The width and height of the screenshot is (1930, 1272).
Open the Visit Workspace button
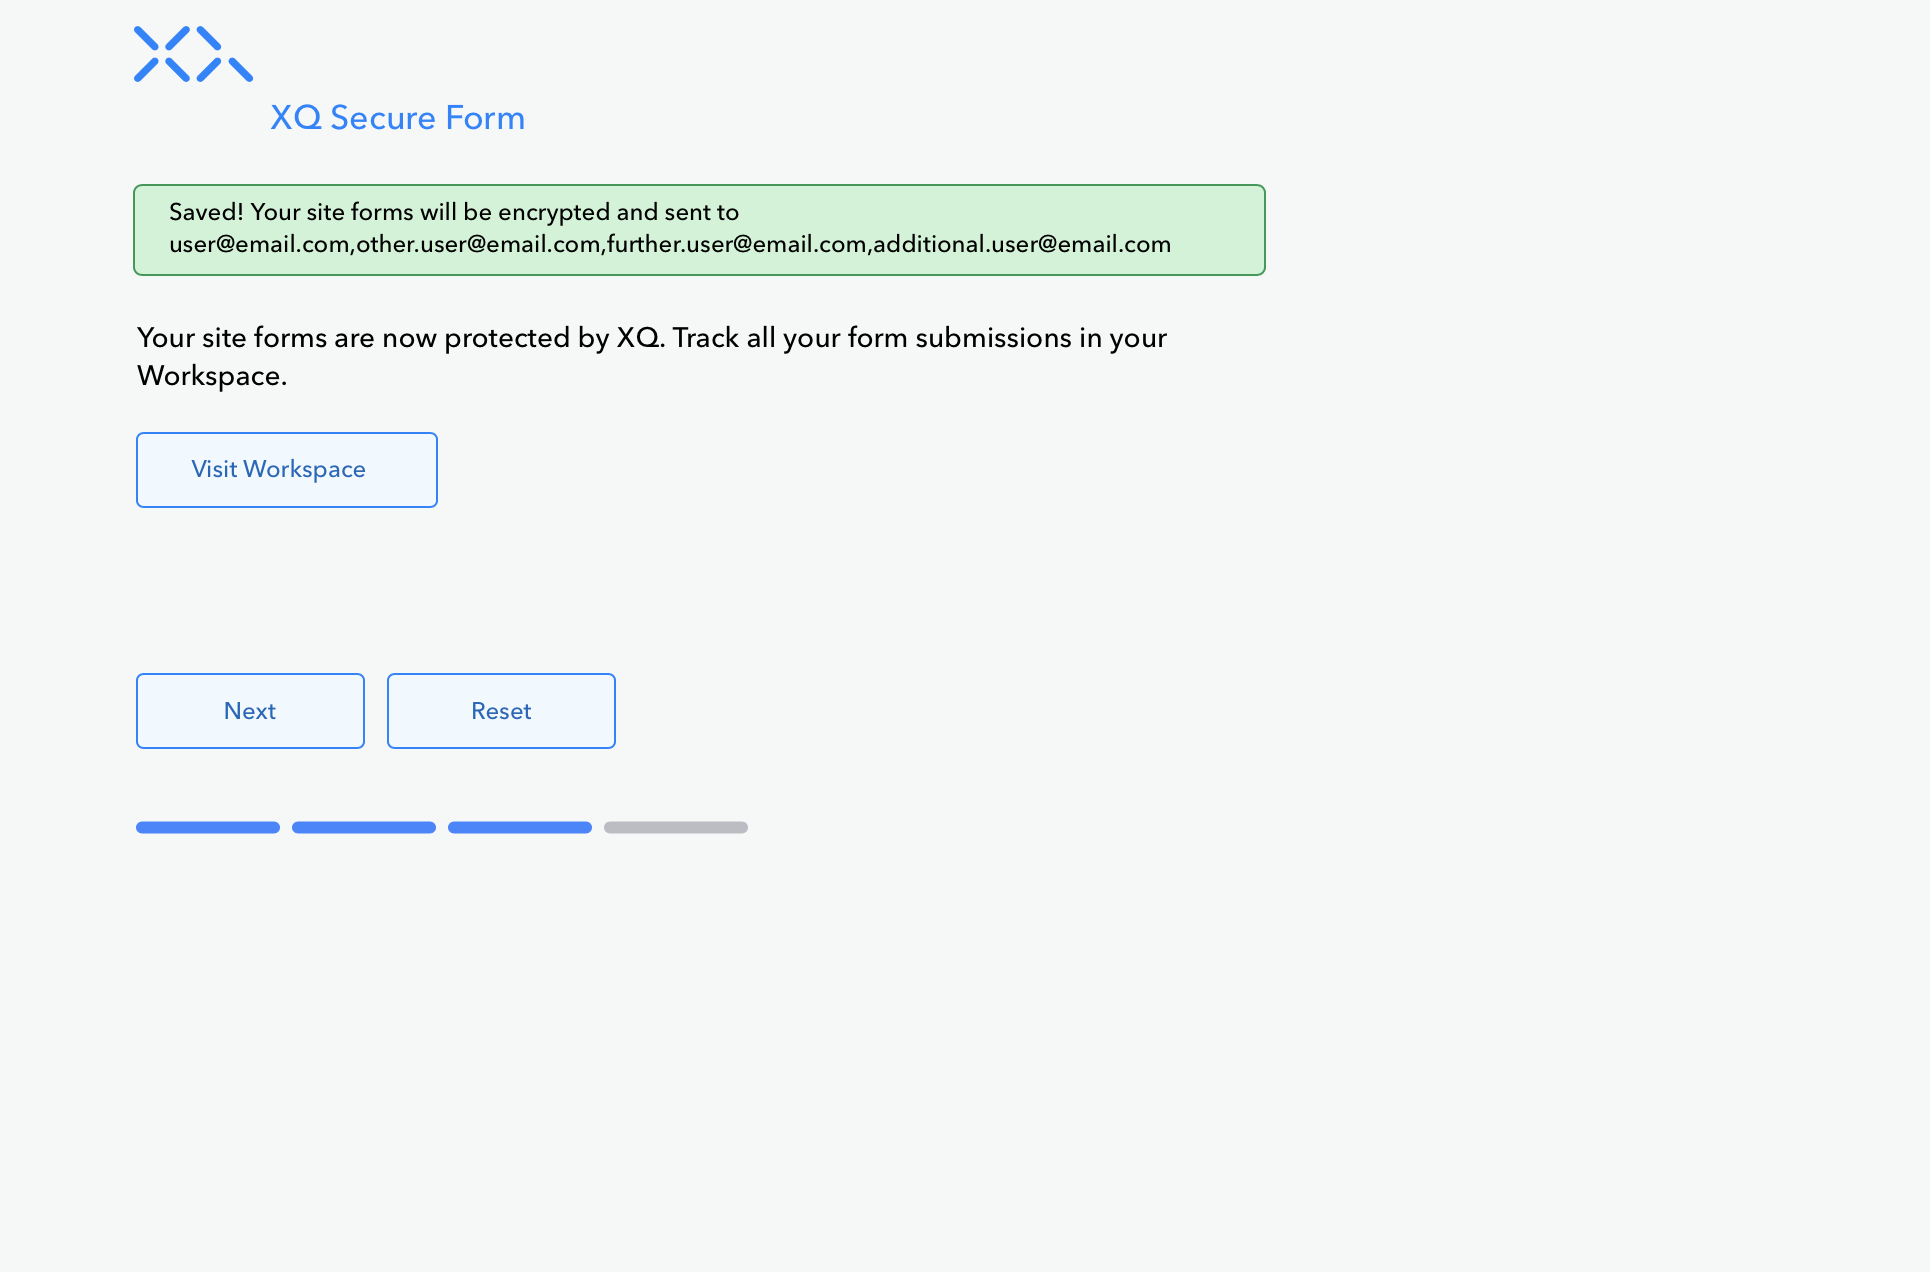pyautogui.click(x=287, y=470)
